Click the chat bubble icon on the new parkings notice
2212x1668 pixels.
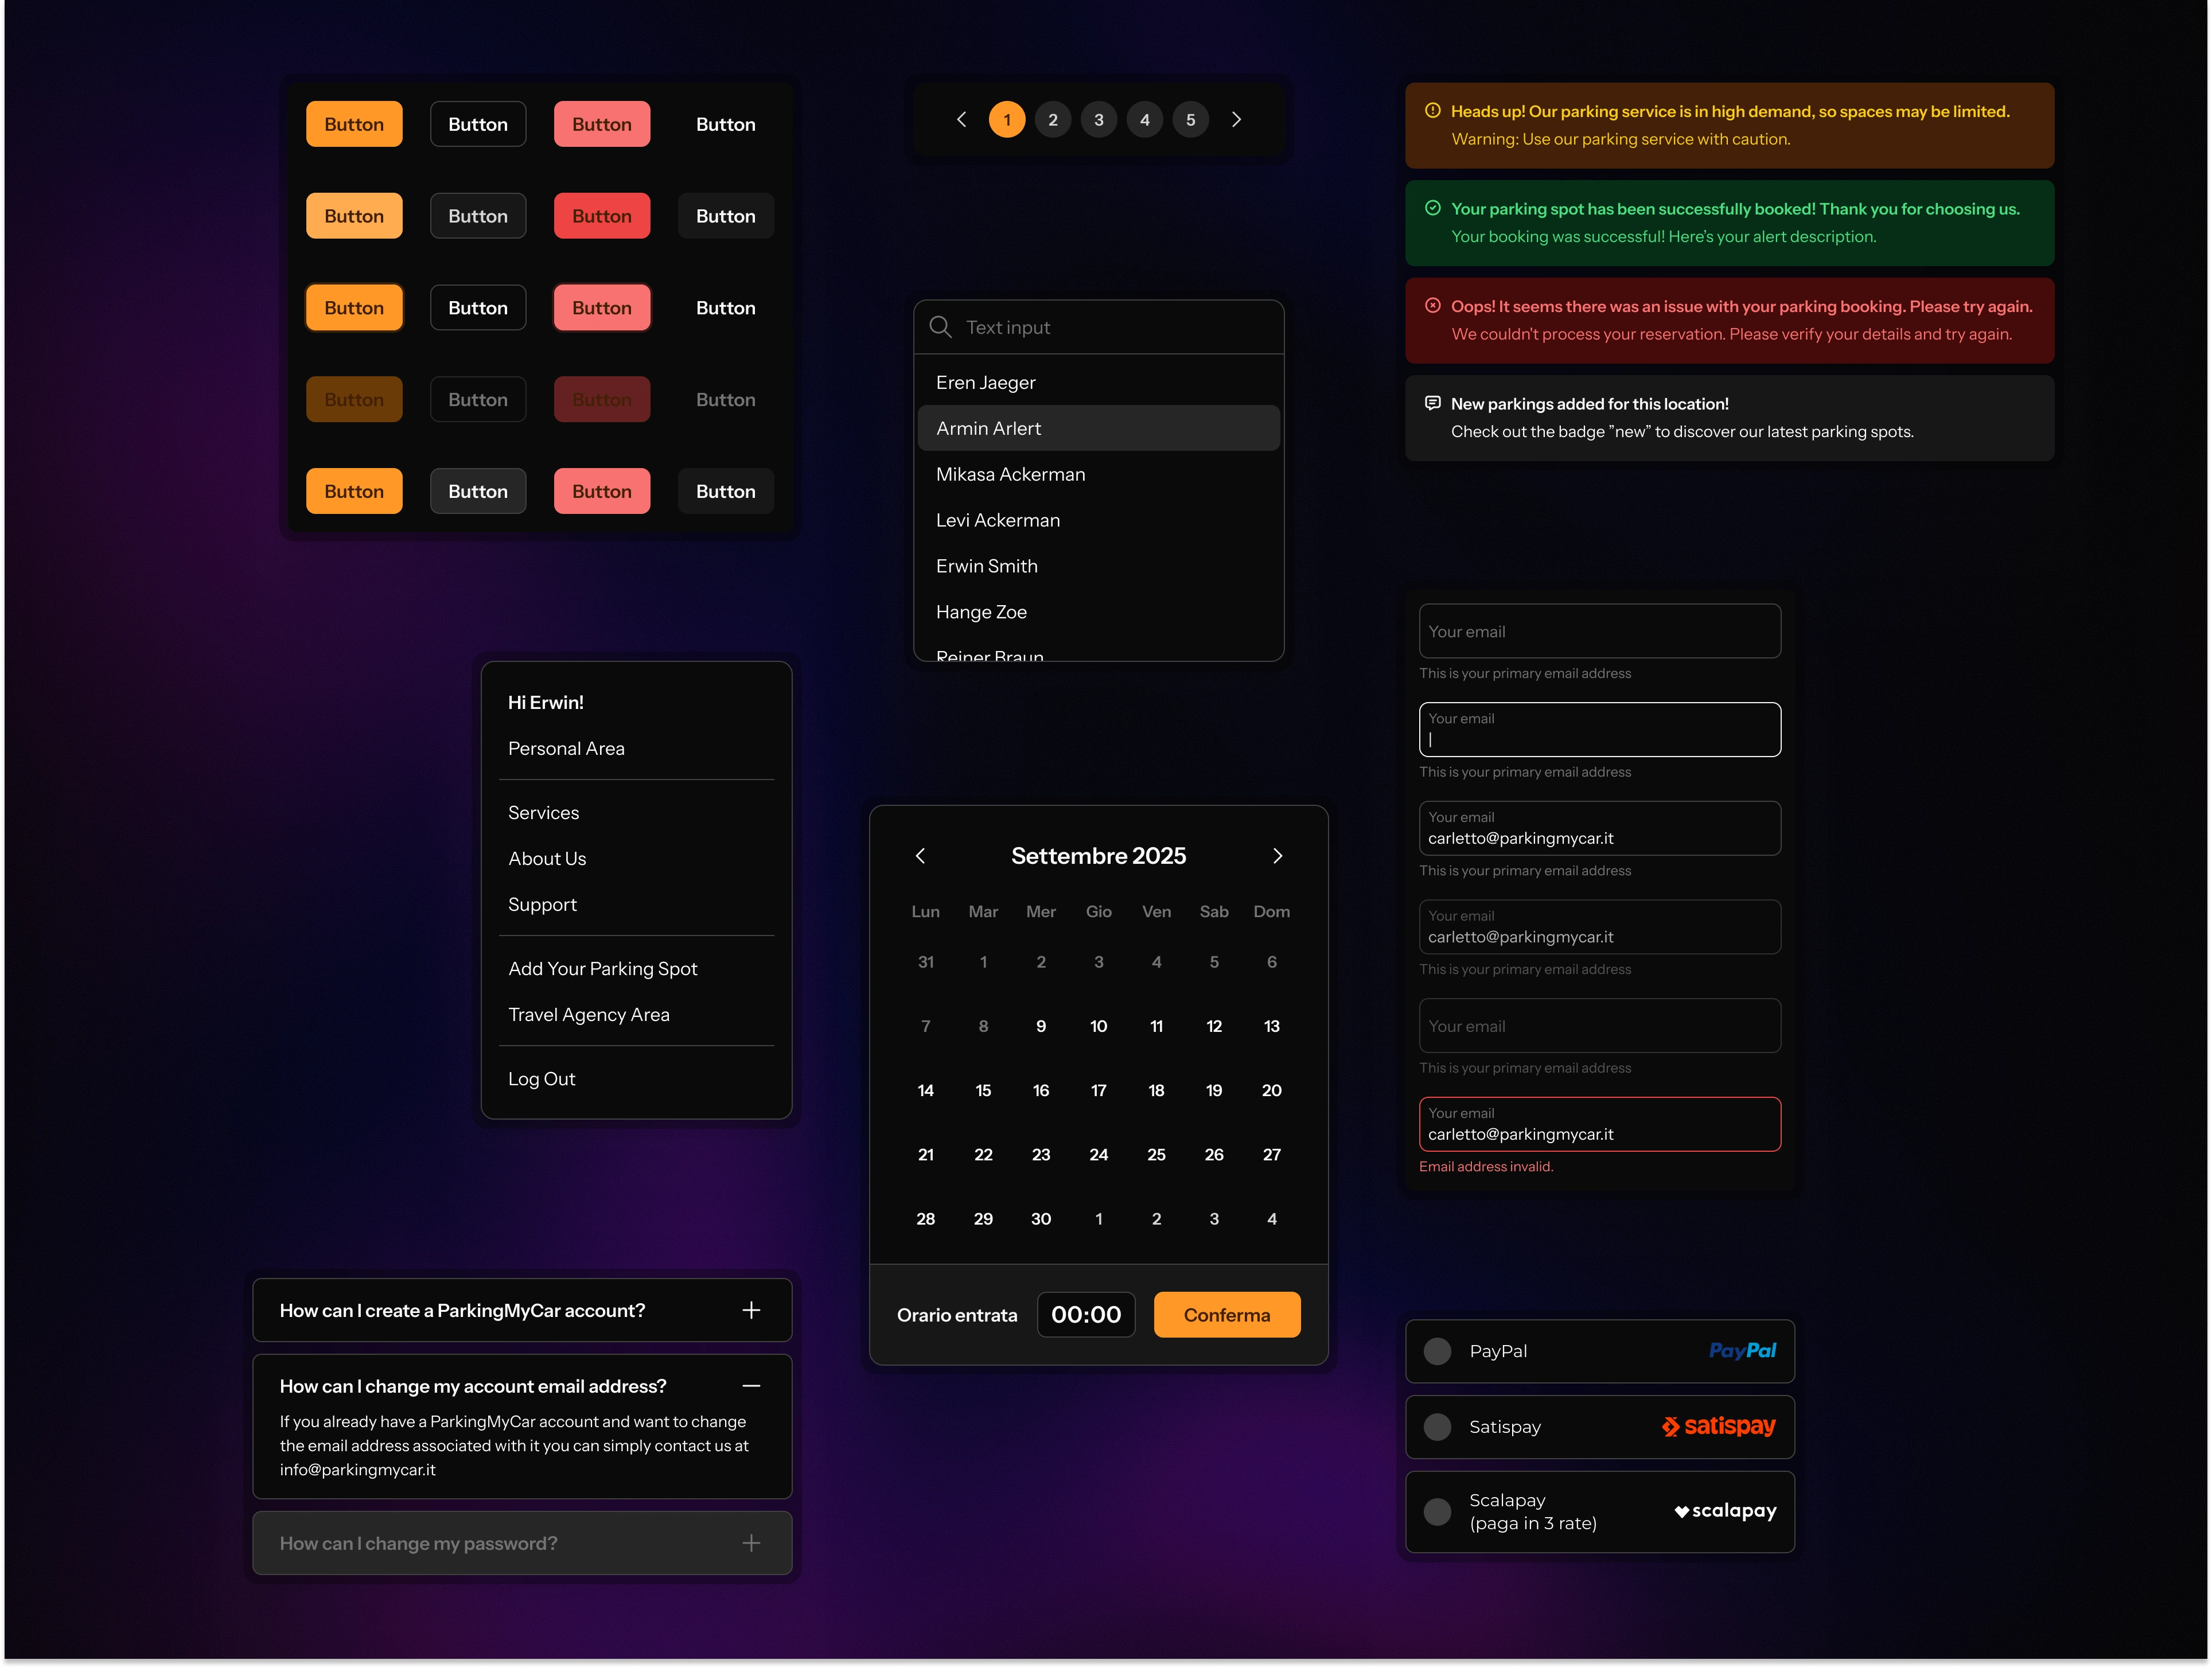(1433, 402)
